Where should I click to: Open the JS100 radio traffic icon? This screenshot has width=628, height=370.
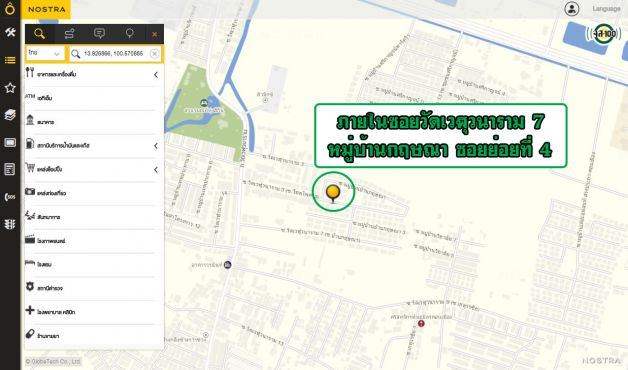pos(604,34)
